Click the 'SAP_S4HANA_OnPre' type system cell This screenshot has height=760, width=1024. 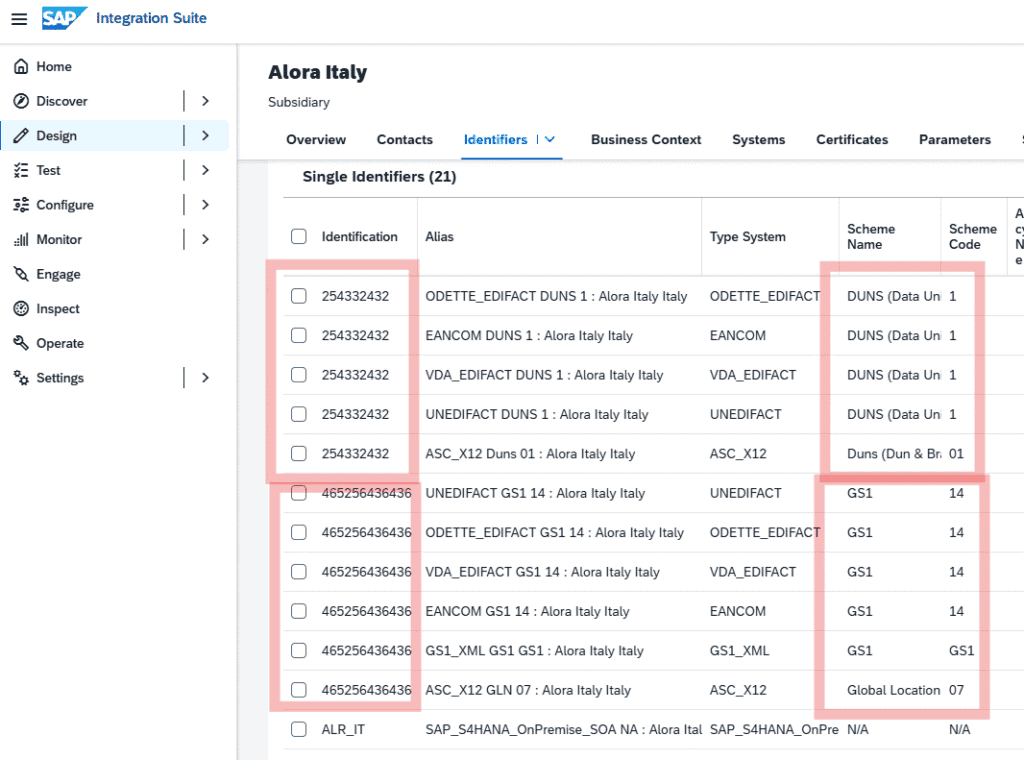[x=774, y=729]
